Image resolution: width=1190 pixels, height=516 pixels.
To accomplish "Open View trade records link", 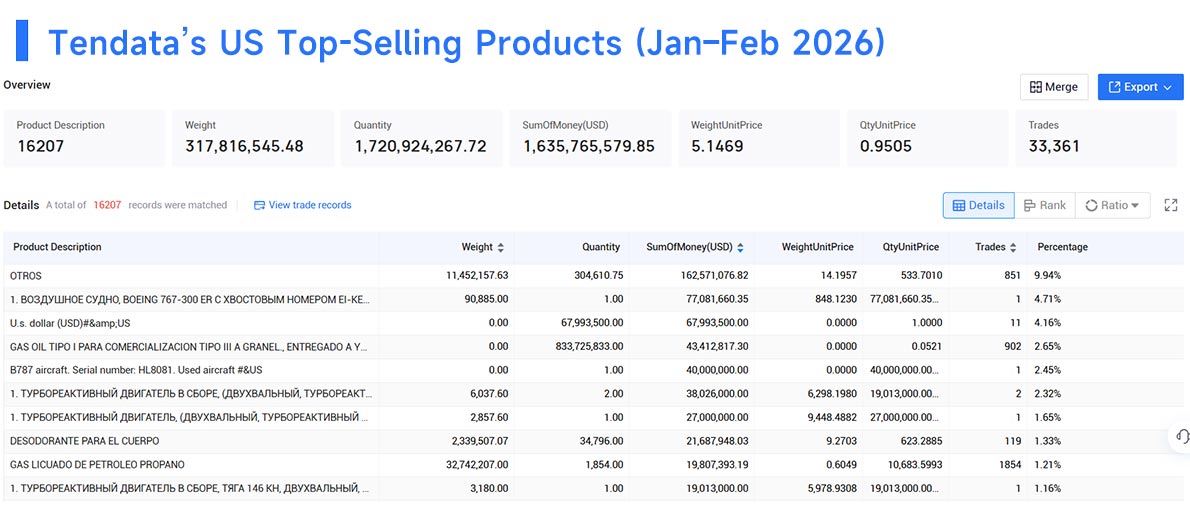I will (x=310, y=205).
